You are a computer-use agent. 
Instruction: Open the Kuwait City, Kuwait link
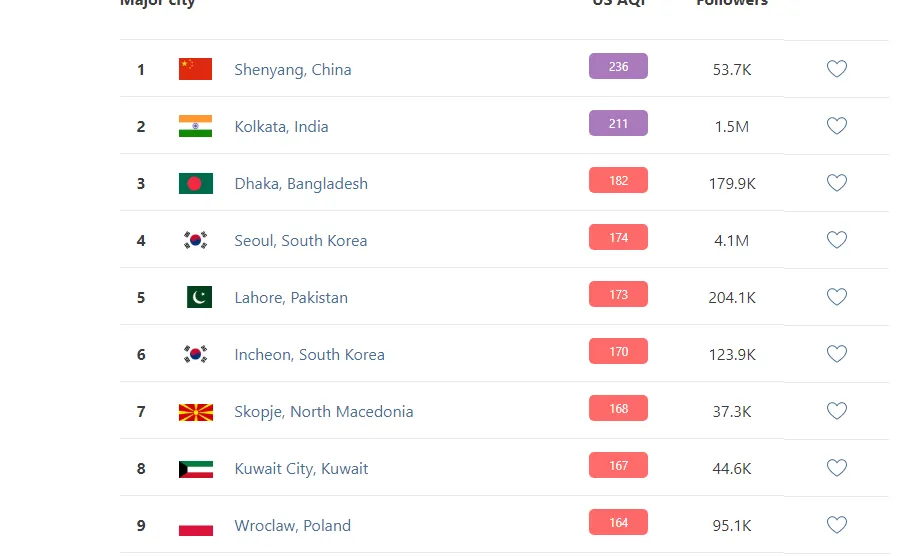click(301, 468)
